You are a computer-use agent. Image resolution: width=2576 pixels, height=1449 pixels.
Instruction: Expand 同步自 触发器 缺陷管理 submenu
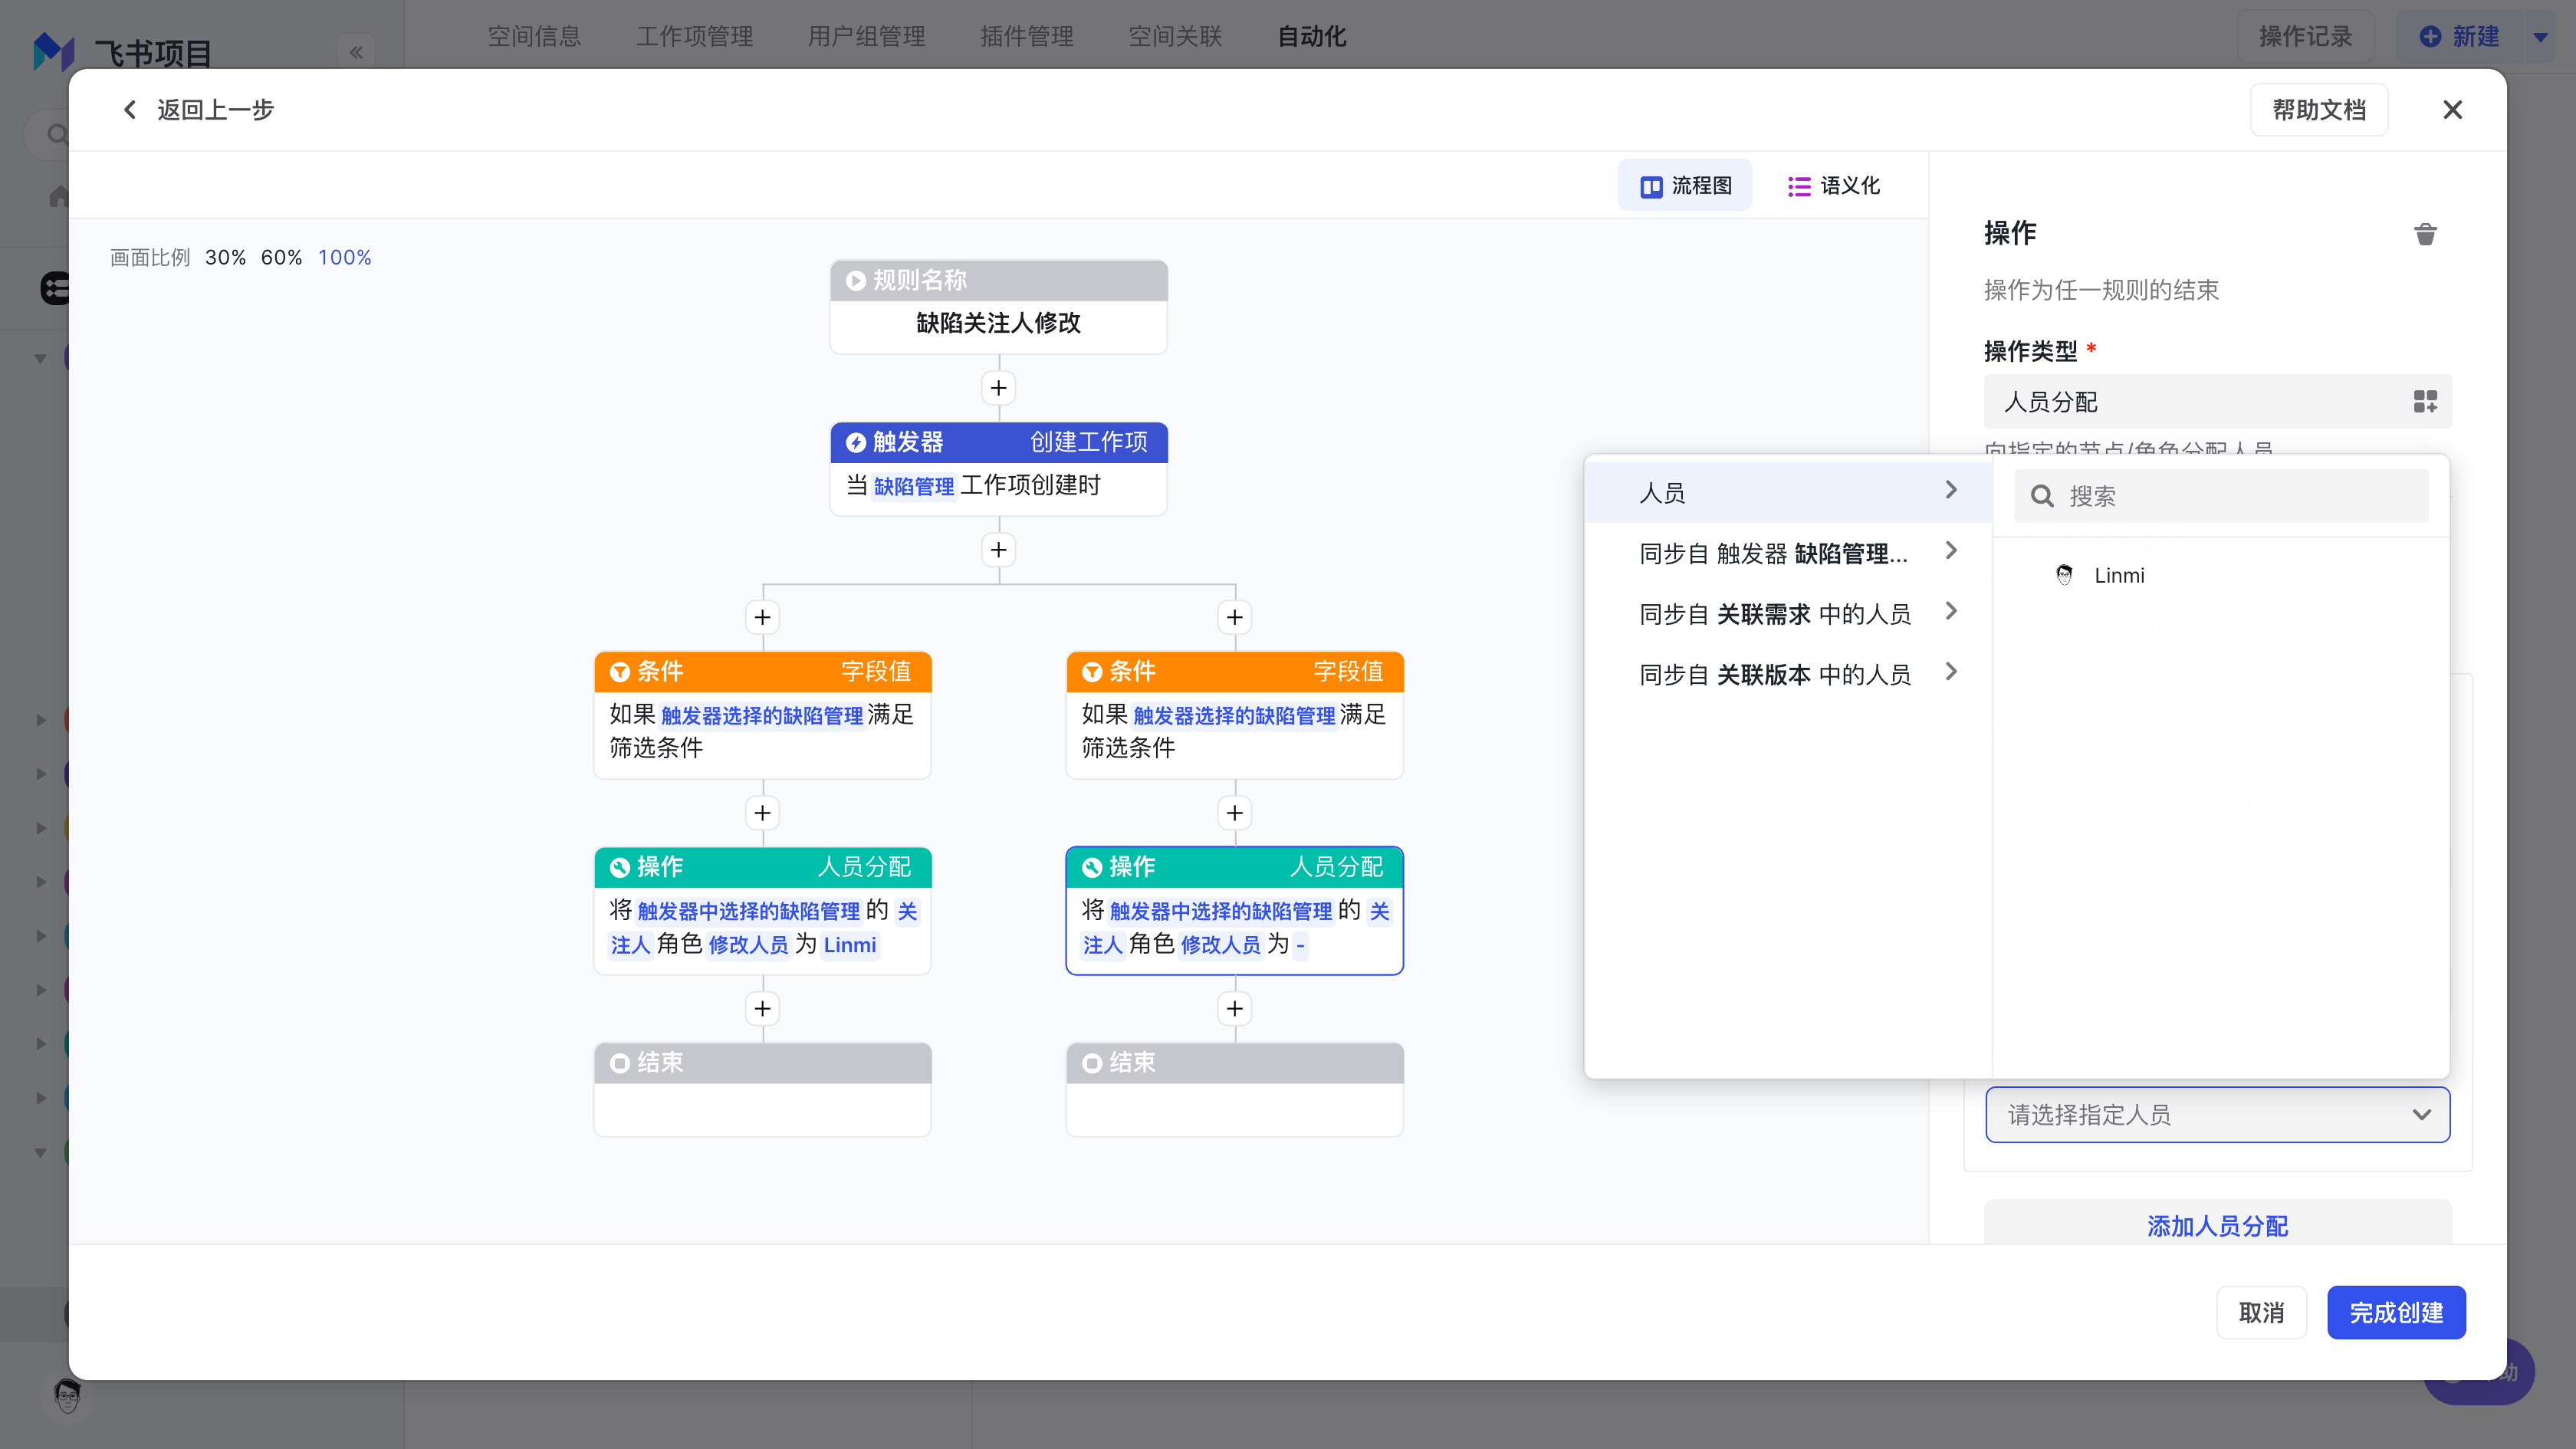(1788, 553)
